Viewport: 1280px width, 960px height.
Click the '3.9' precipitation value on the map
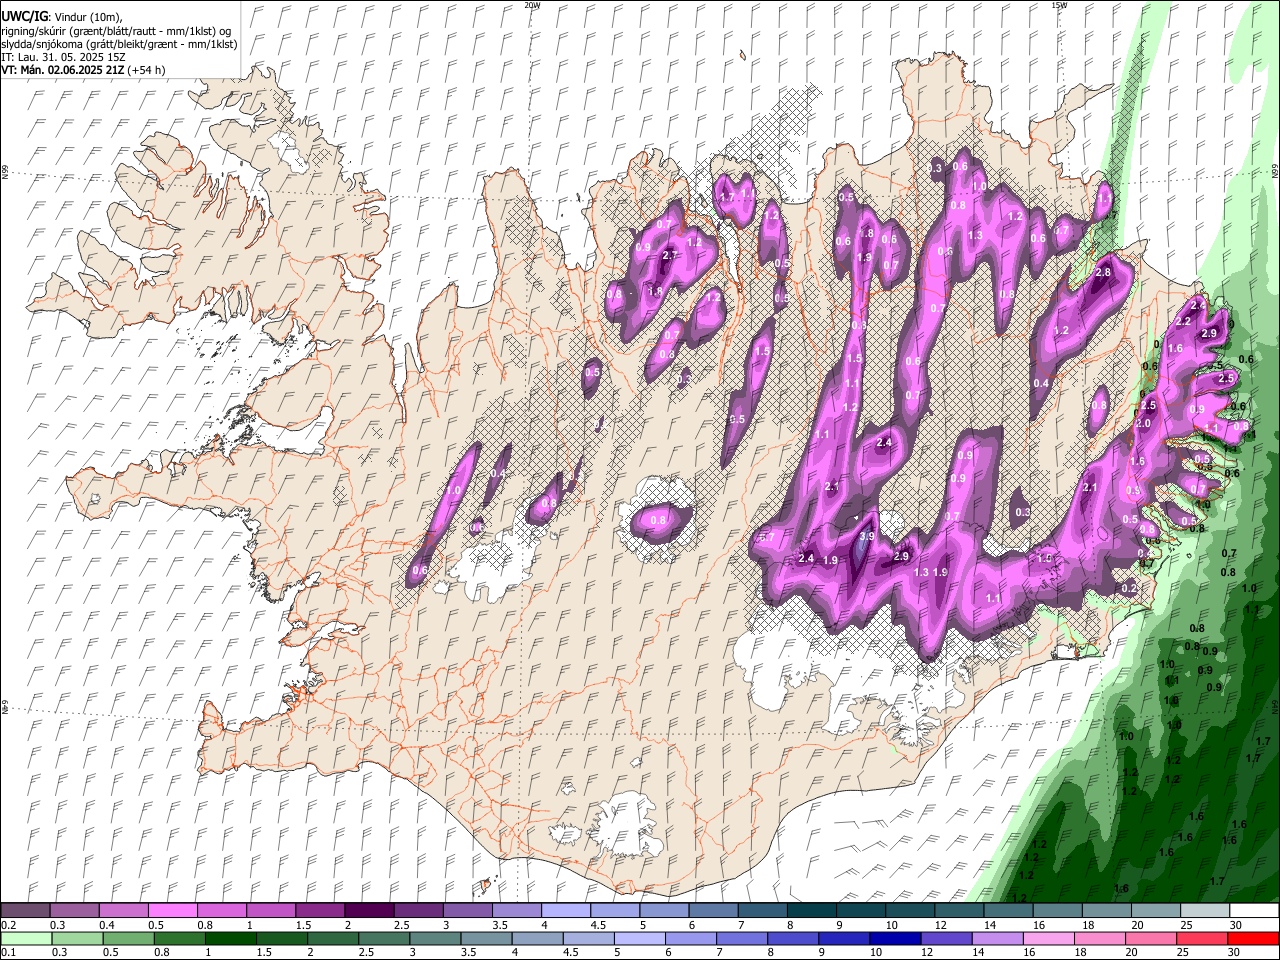pos(867,537)
